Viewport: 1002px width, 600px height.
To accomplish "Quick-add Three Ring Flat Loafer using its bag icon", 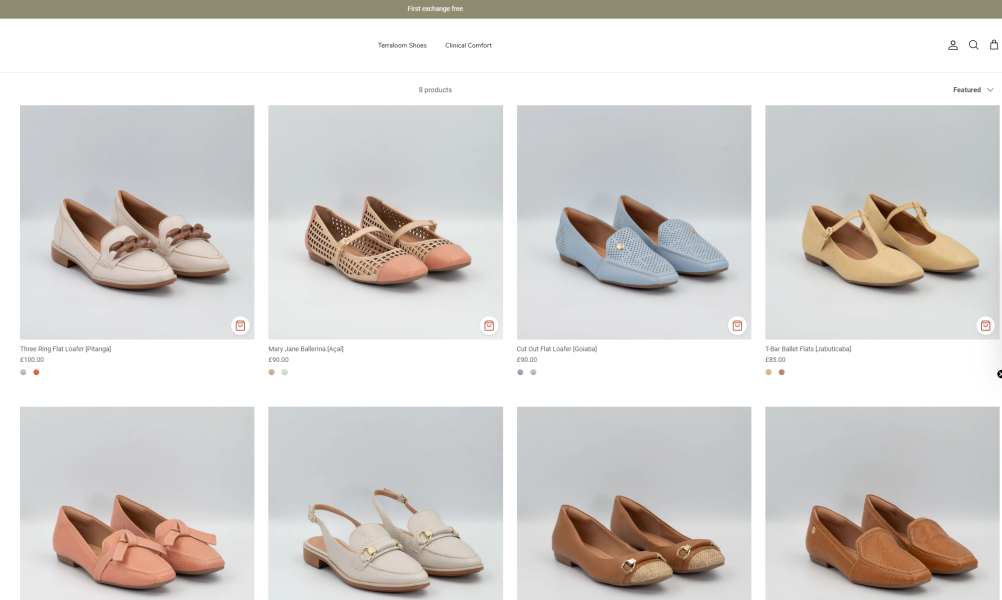I will [x=240, y=325].
